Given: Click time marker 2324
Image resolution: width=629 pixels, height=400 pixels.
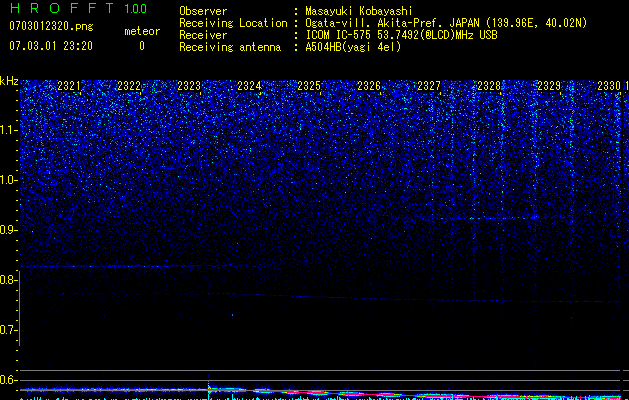Looking at the screenshot, I should 249,86.
